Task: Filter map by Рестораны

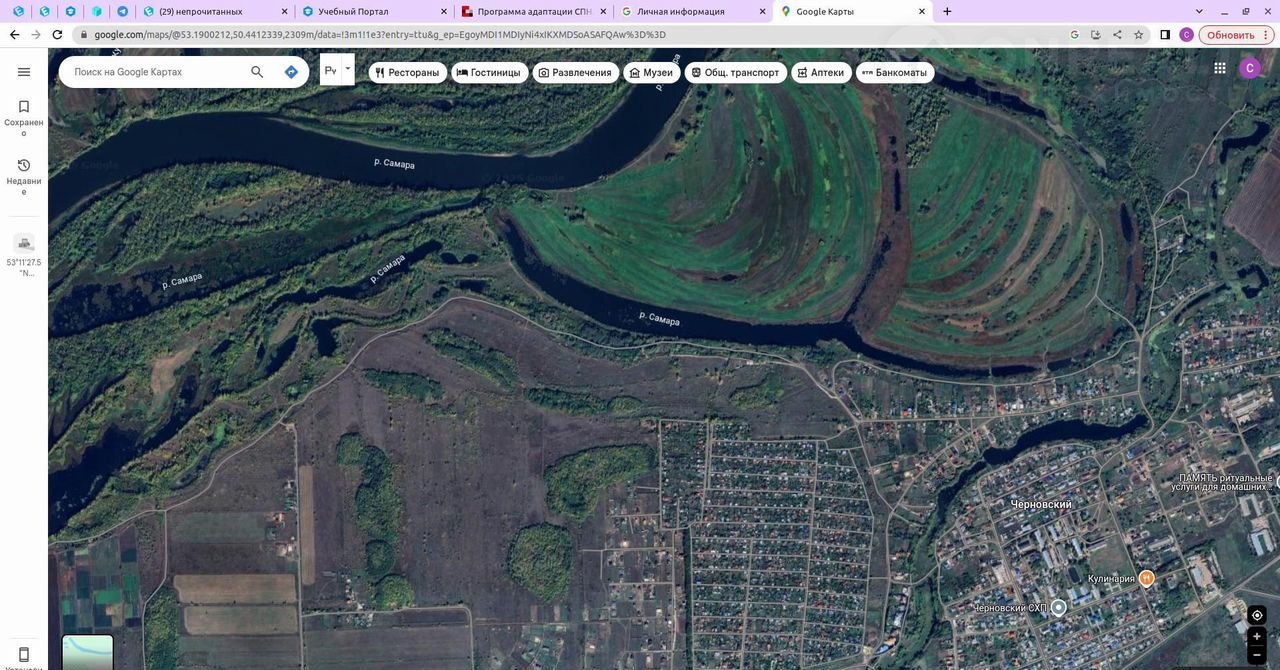Action: coord(407,73)
